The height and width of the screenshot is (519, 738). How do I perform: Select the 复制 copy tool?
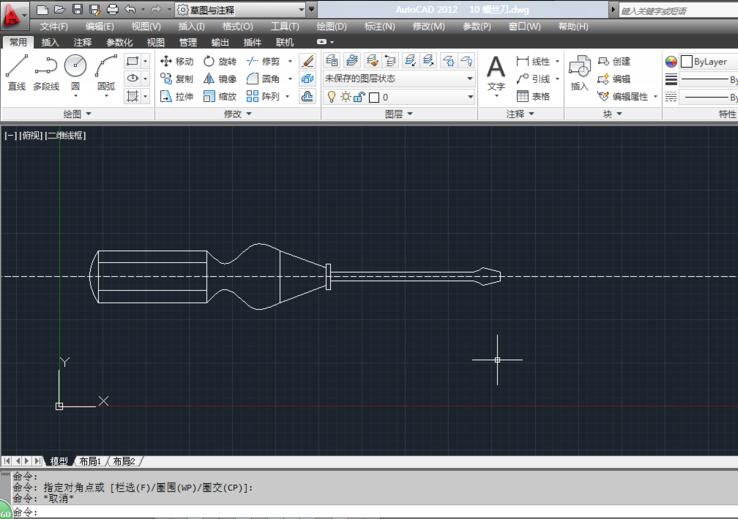[x=176, y=79]
